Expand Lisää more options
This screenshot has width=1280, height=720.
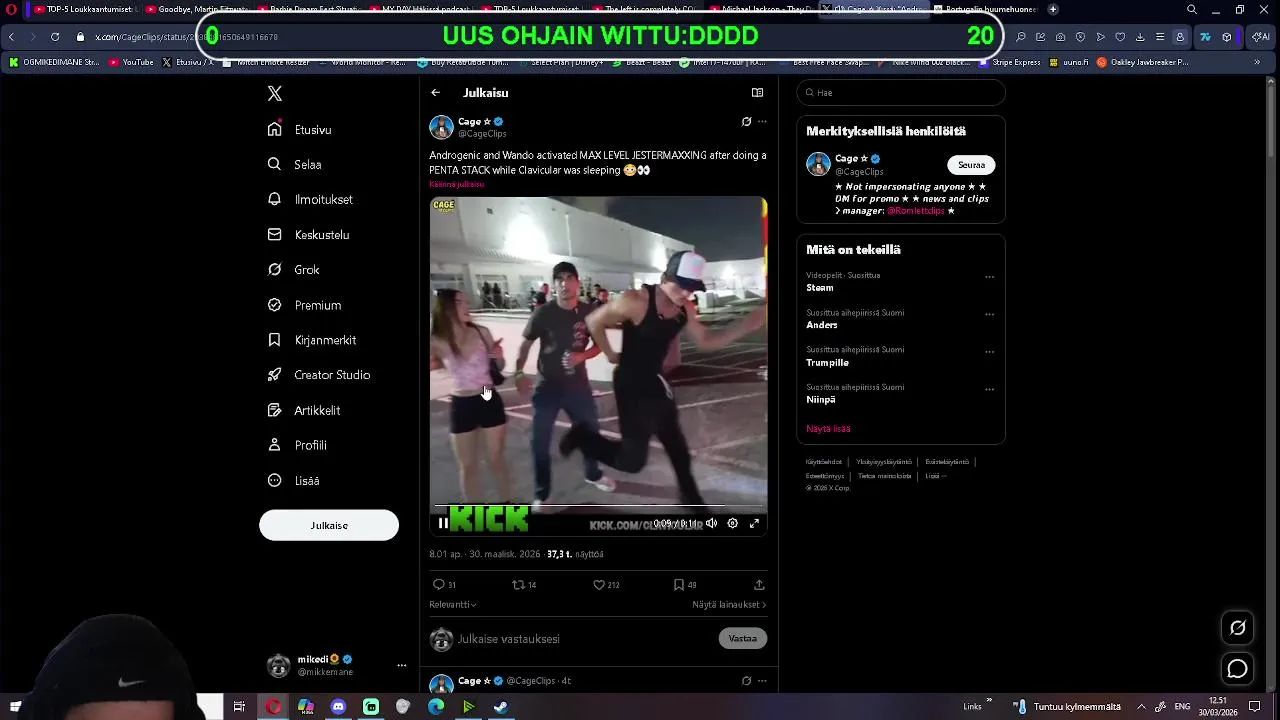pos(293,480)
